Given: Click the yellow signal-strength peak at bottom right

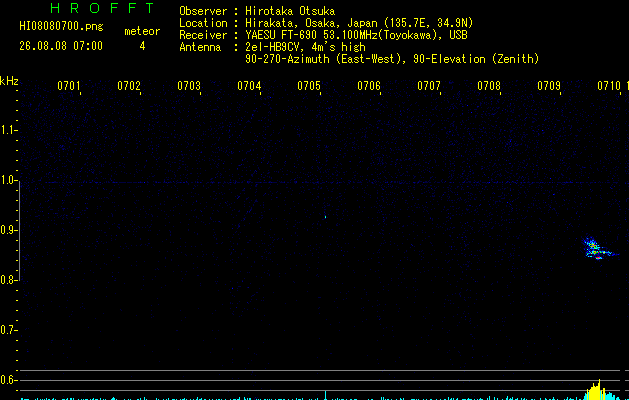Looking at the screenshot, I should [x=598, y=390].
